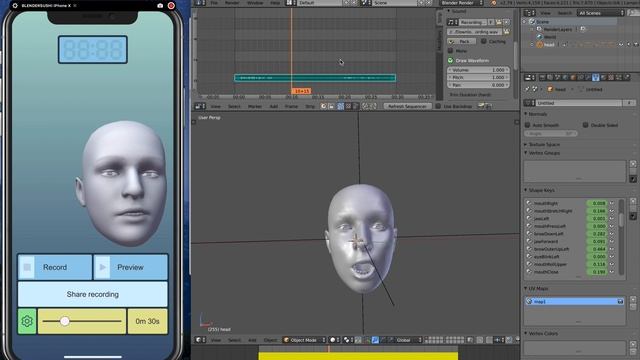Screen dimensions: 640x360
Task: Open the Particles properties tab icon
Action: [618, 77]
